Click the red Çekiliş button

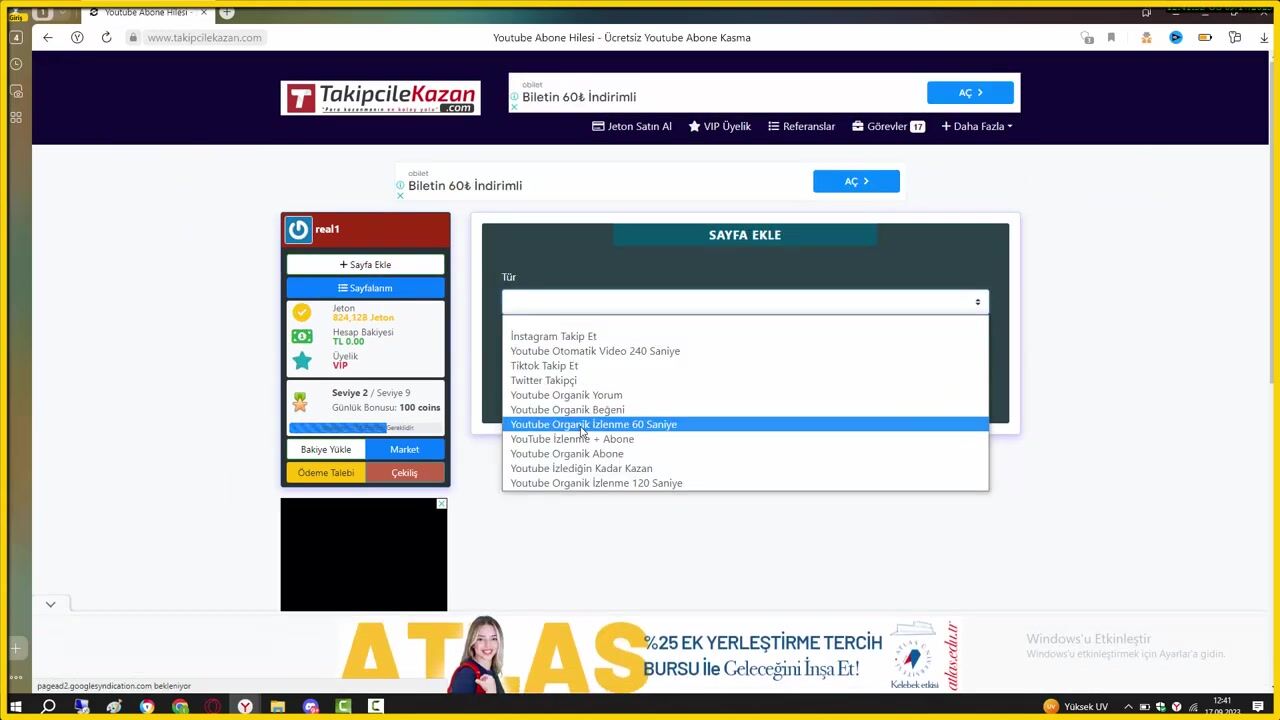[404, 473]
